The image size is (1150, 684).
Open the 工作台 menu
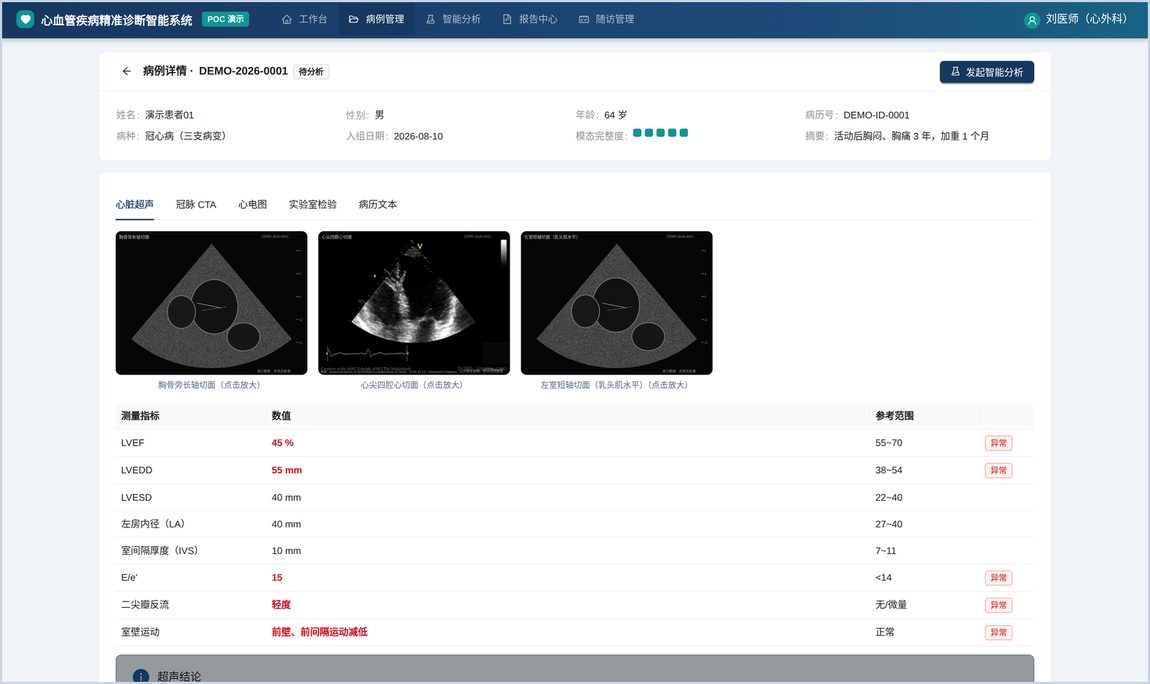pos(304,19)
